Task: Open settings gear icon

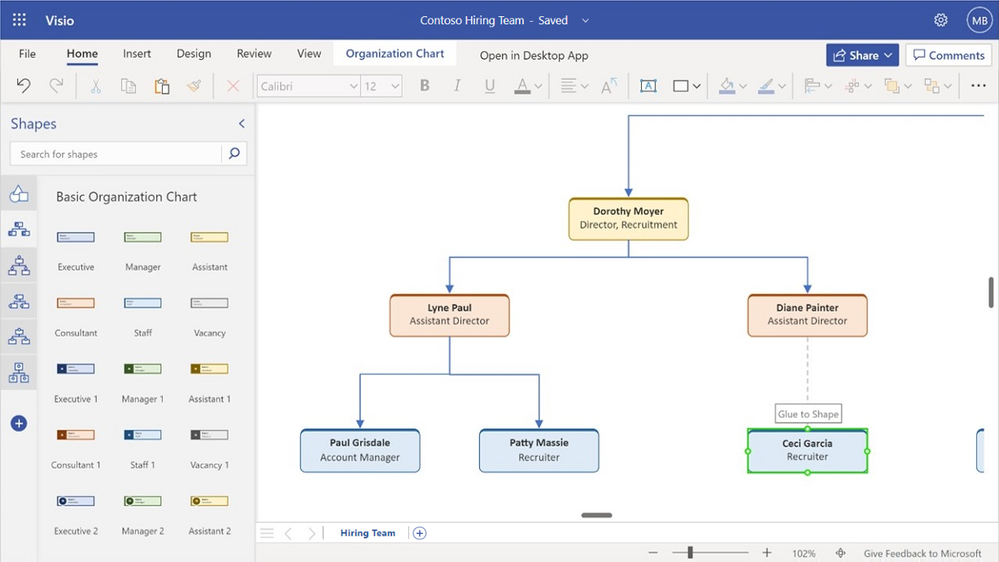Action: pyautogui.click(x=940, y=20)
